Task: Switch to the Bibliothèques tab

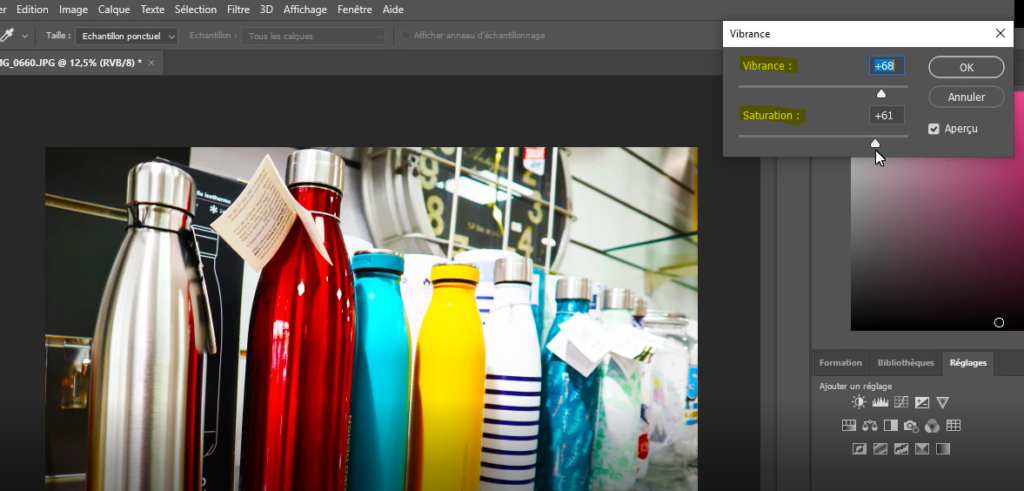Action: click(x=905, y=362)
